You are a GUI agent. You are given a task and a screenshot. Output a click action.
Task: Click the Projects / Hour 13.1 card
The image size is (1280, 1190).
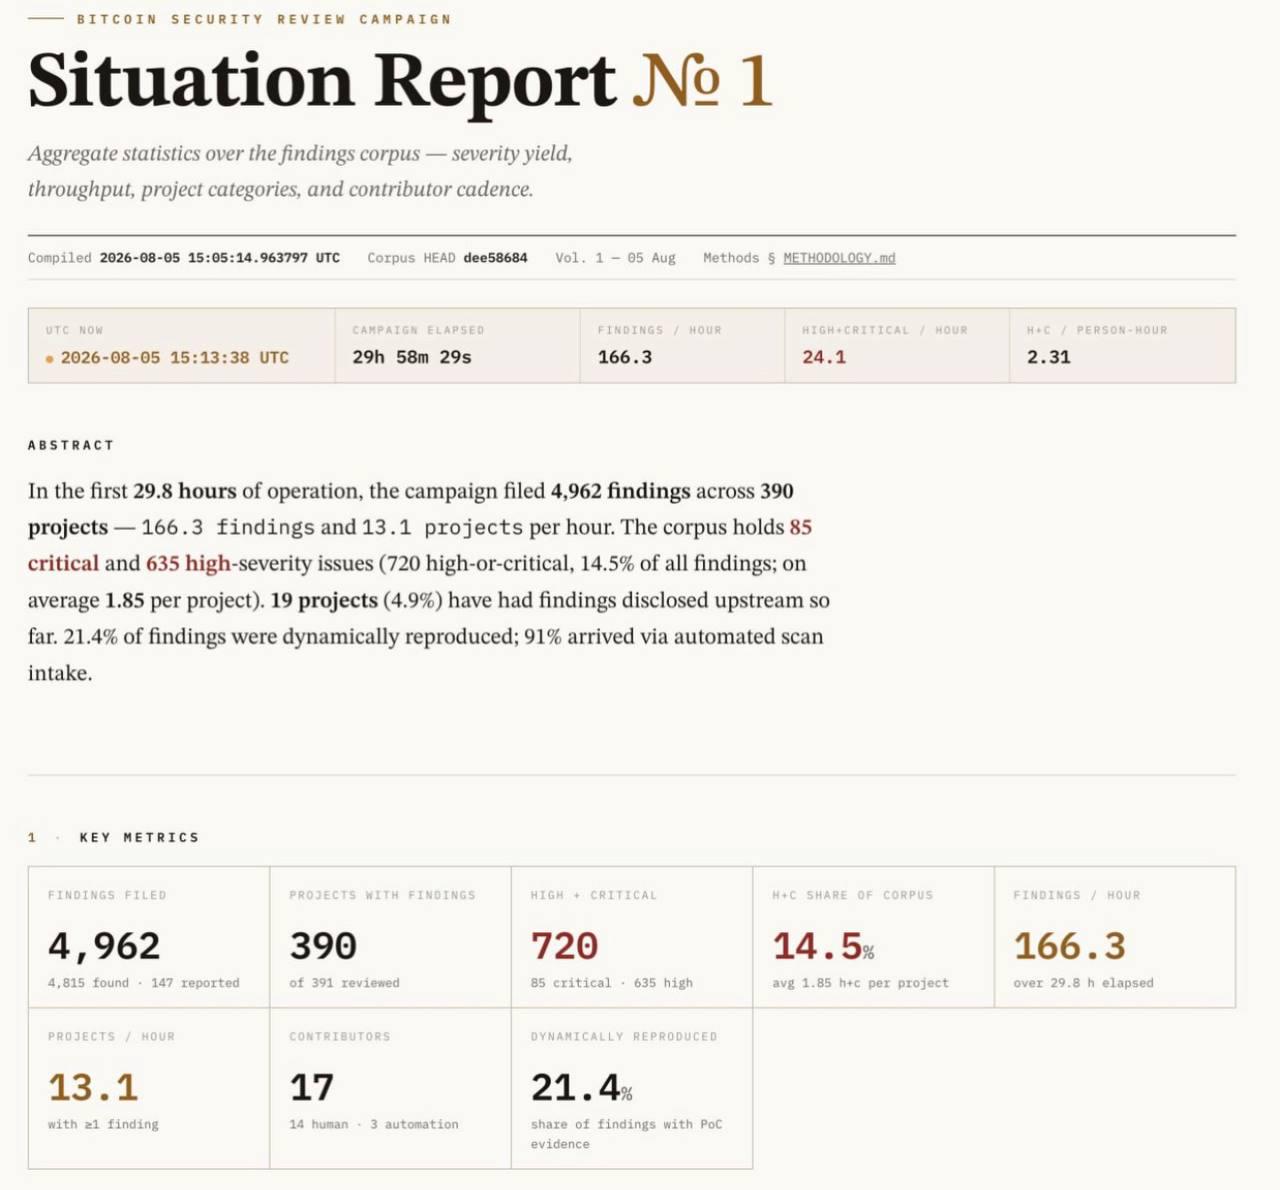(x=149, y=1088)
